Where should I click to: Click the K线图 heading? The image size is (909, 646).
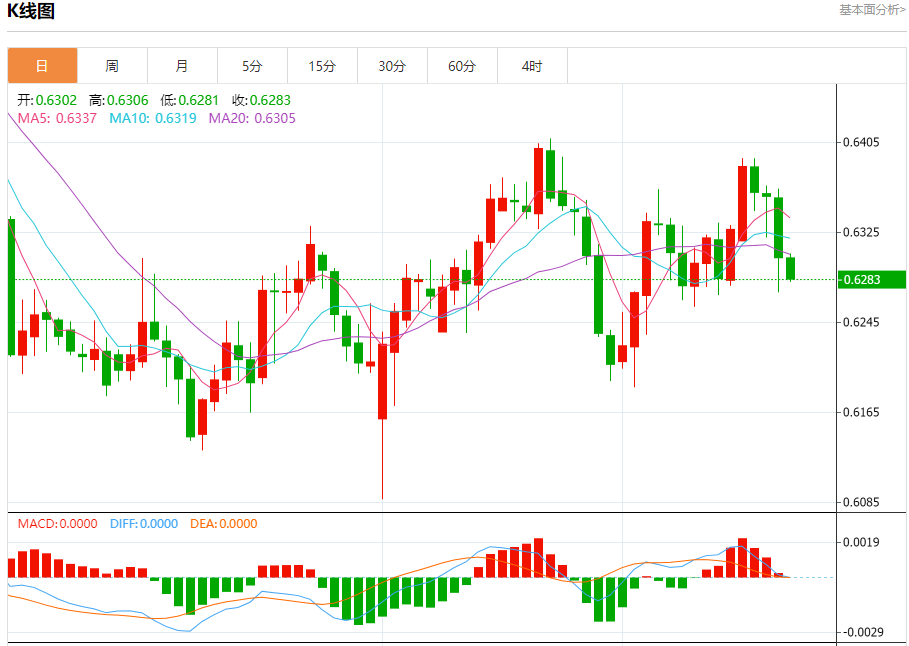pyautogui.click(x=31, y=10)
